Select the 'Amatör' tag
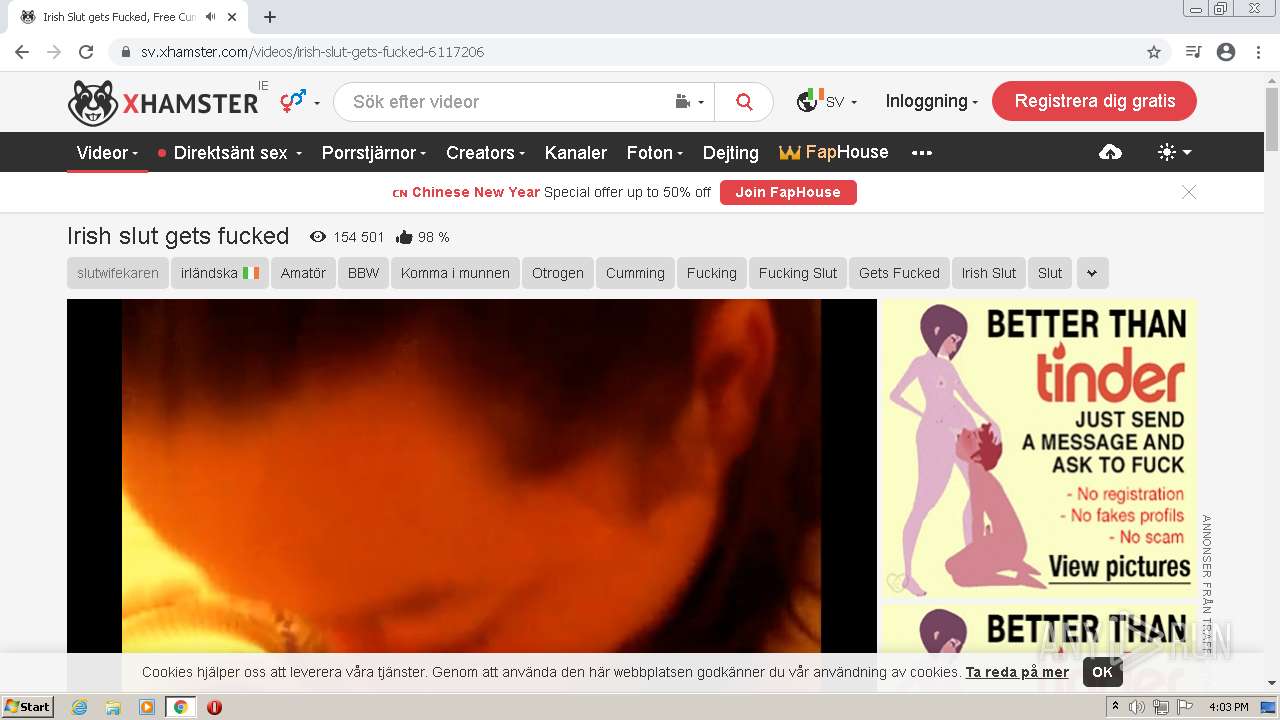The height and width of the screenshot is (720, 1280). (x=303, y=273)
